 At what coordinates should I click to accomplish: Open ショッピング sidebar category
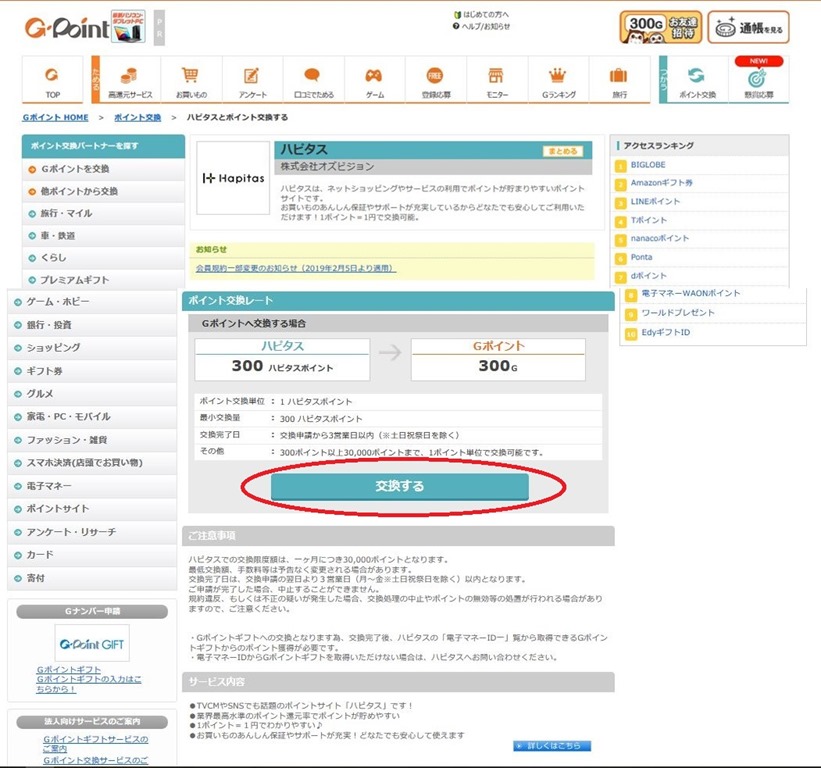(x=93, y=348)
